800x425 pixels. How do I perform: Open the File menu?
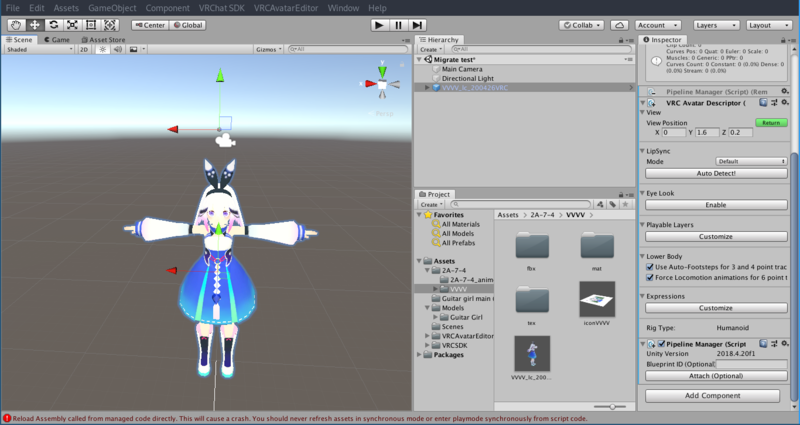13,8
